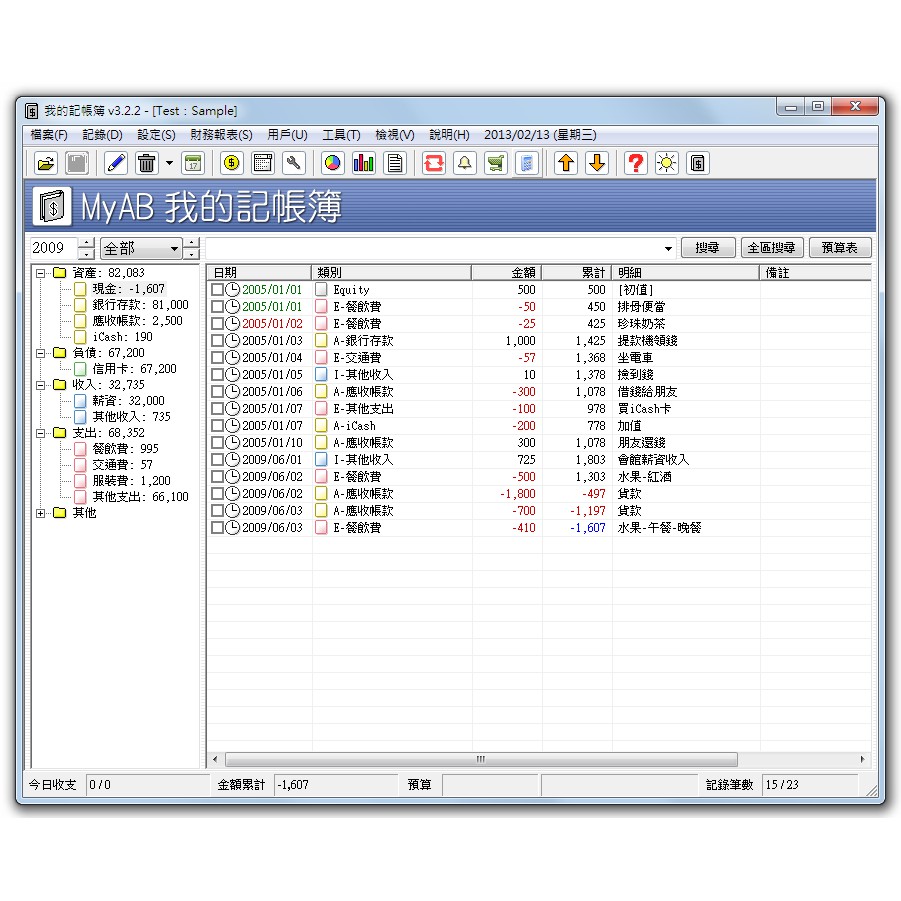Image resolution: width=901 pixels, height=901 pixels.
Task: Increase the year 2009 spinner
Action: [86, 243]
